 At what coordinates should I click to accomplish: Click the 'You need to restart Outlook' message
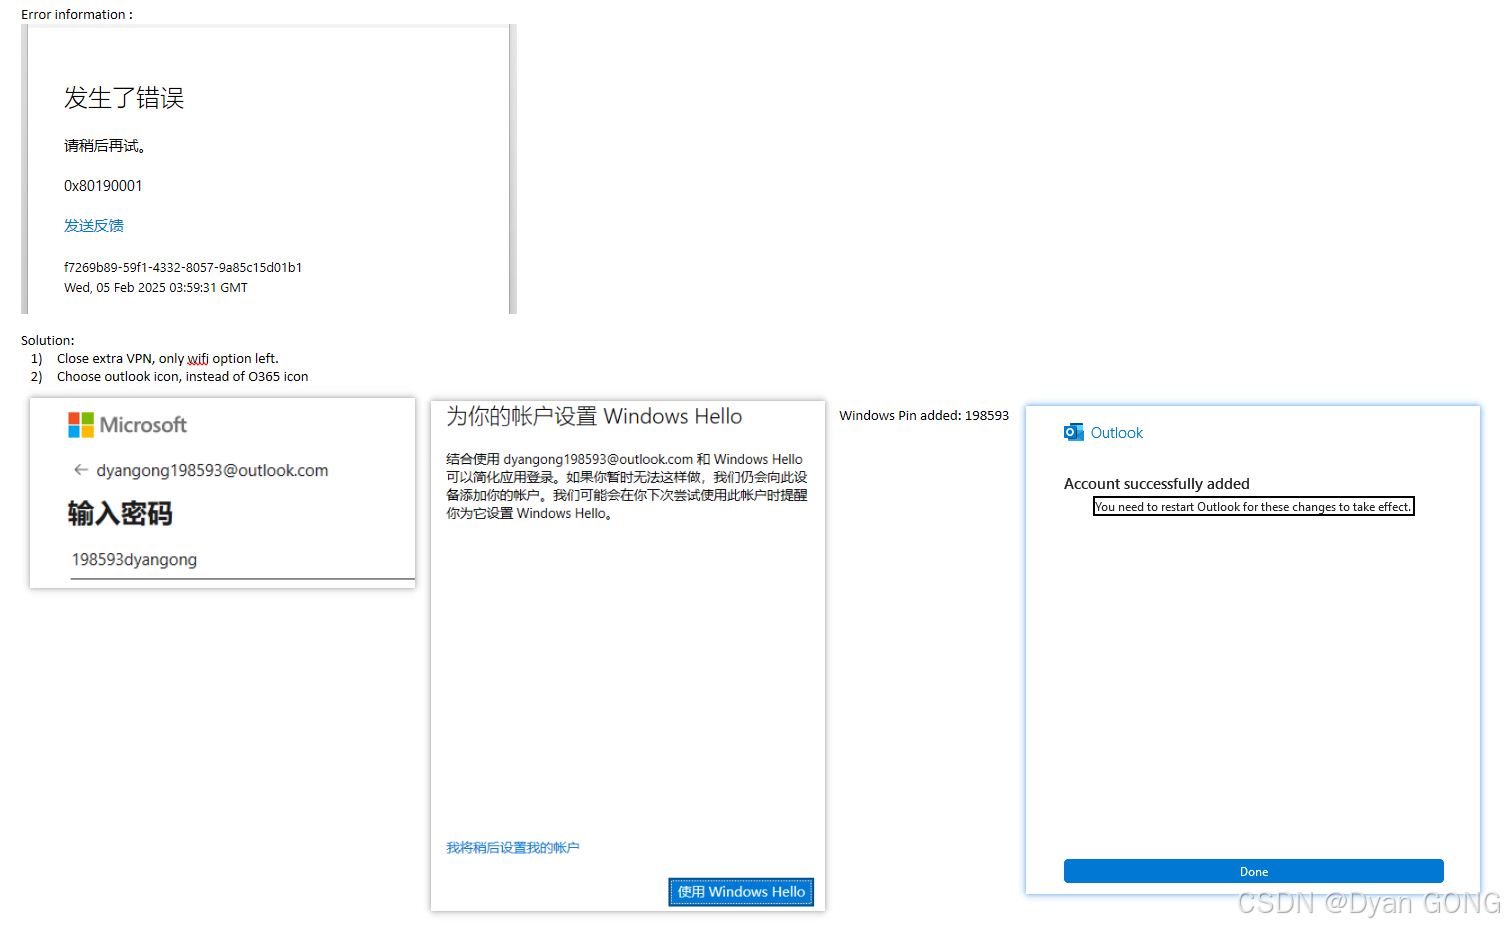[1254, 507]
